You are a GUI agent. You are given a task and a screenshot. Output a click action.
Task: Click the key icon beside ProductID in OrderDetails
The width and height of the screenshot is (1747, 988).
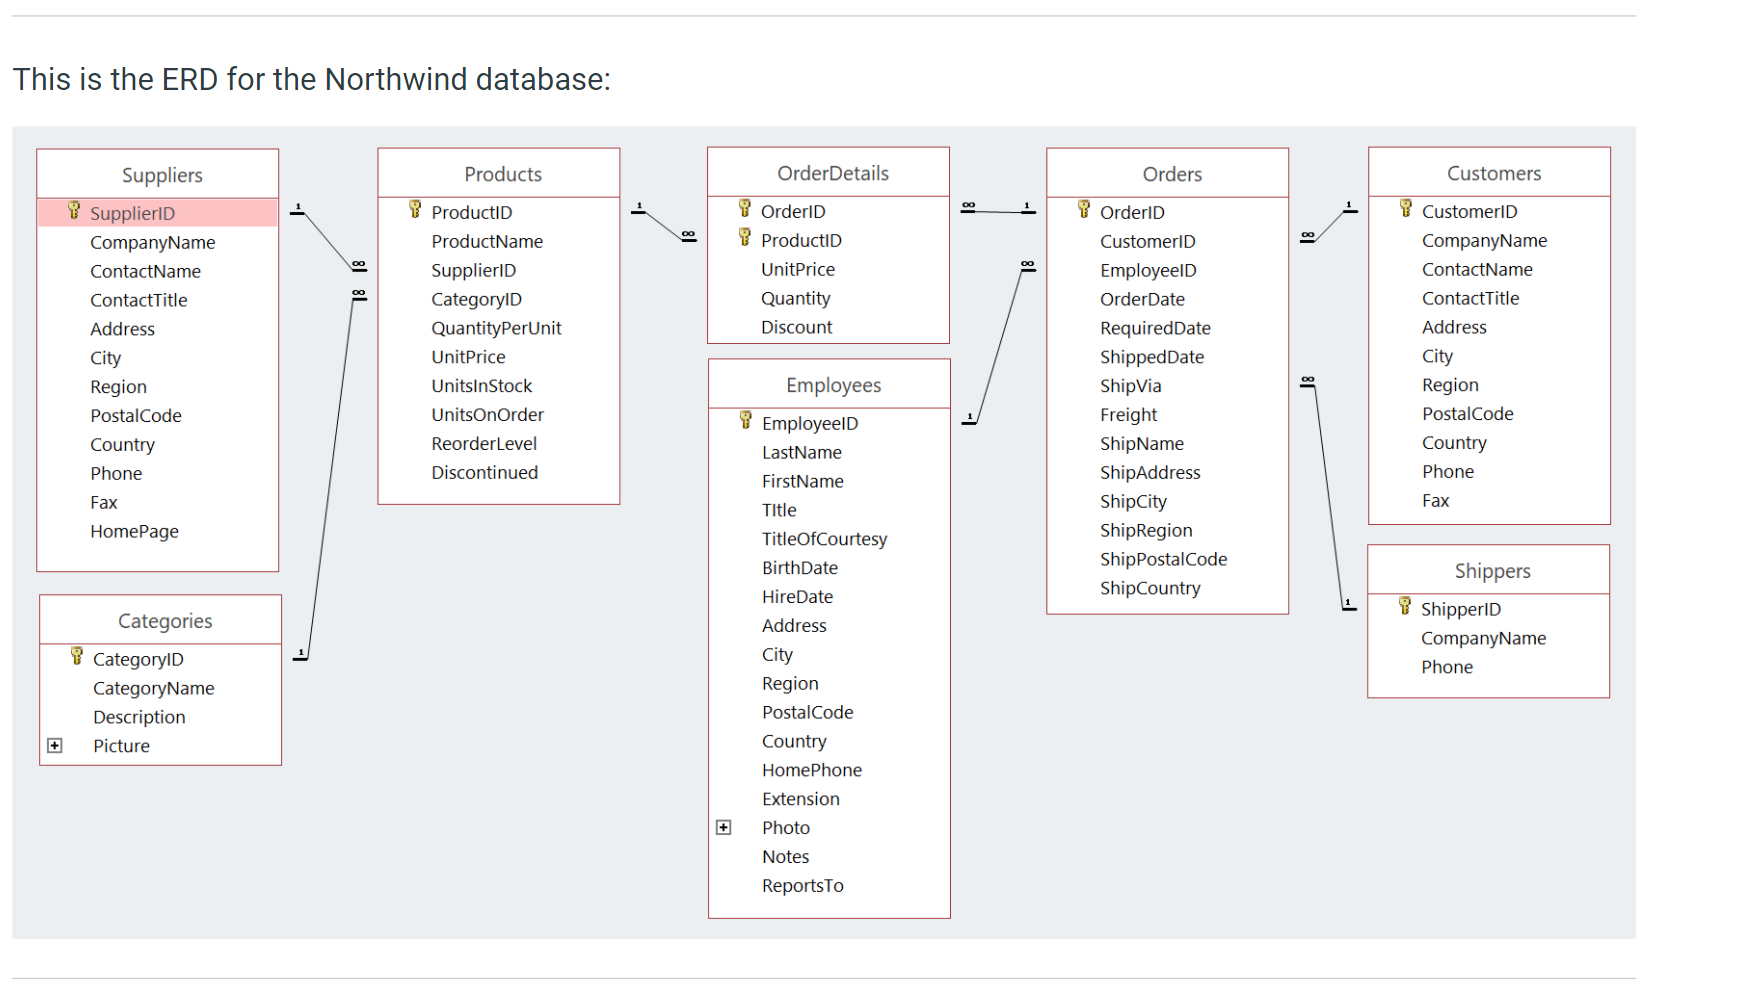[745, 238]
